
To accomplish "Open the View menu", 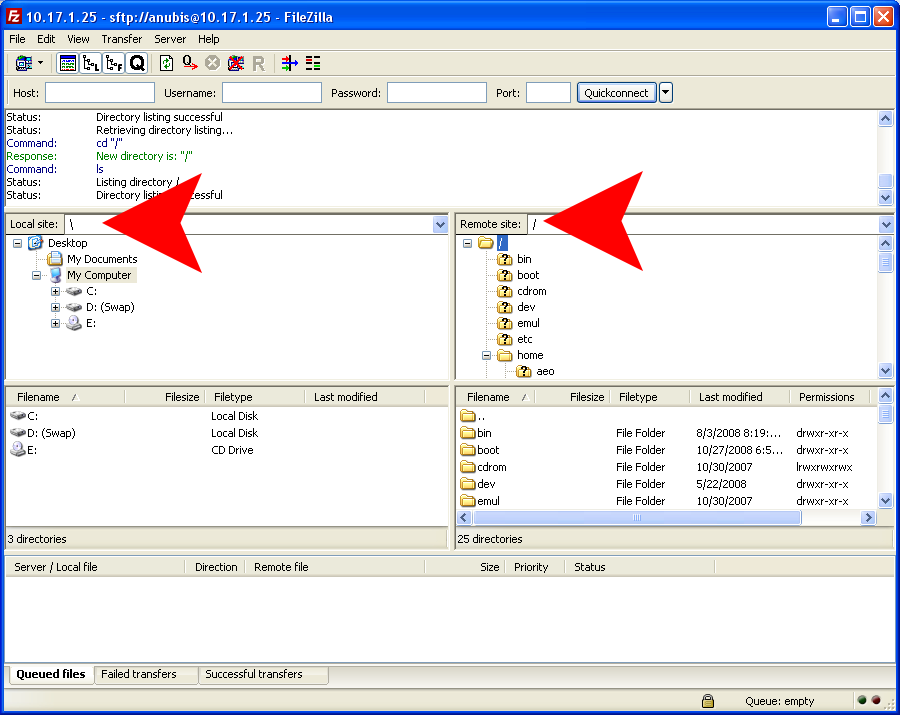I will click(78, 39).
